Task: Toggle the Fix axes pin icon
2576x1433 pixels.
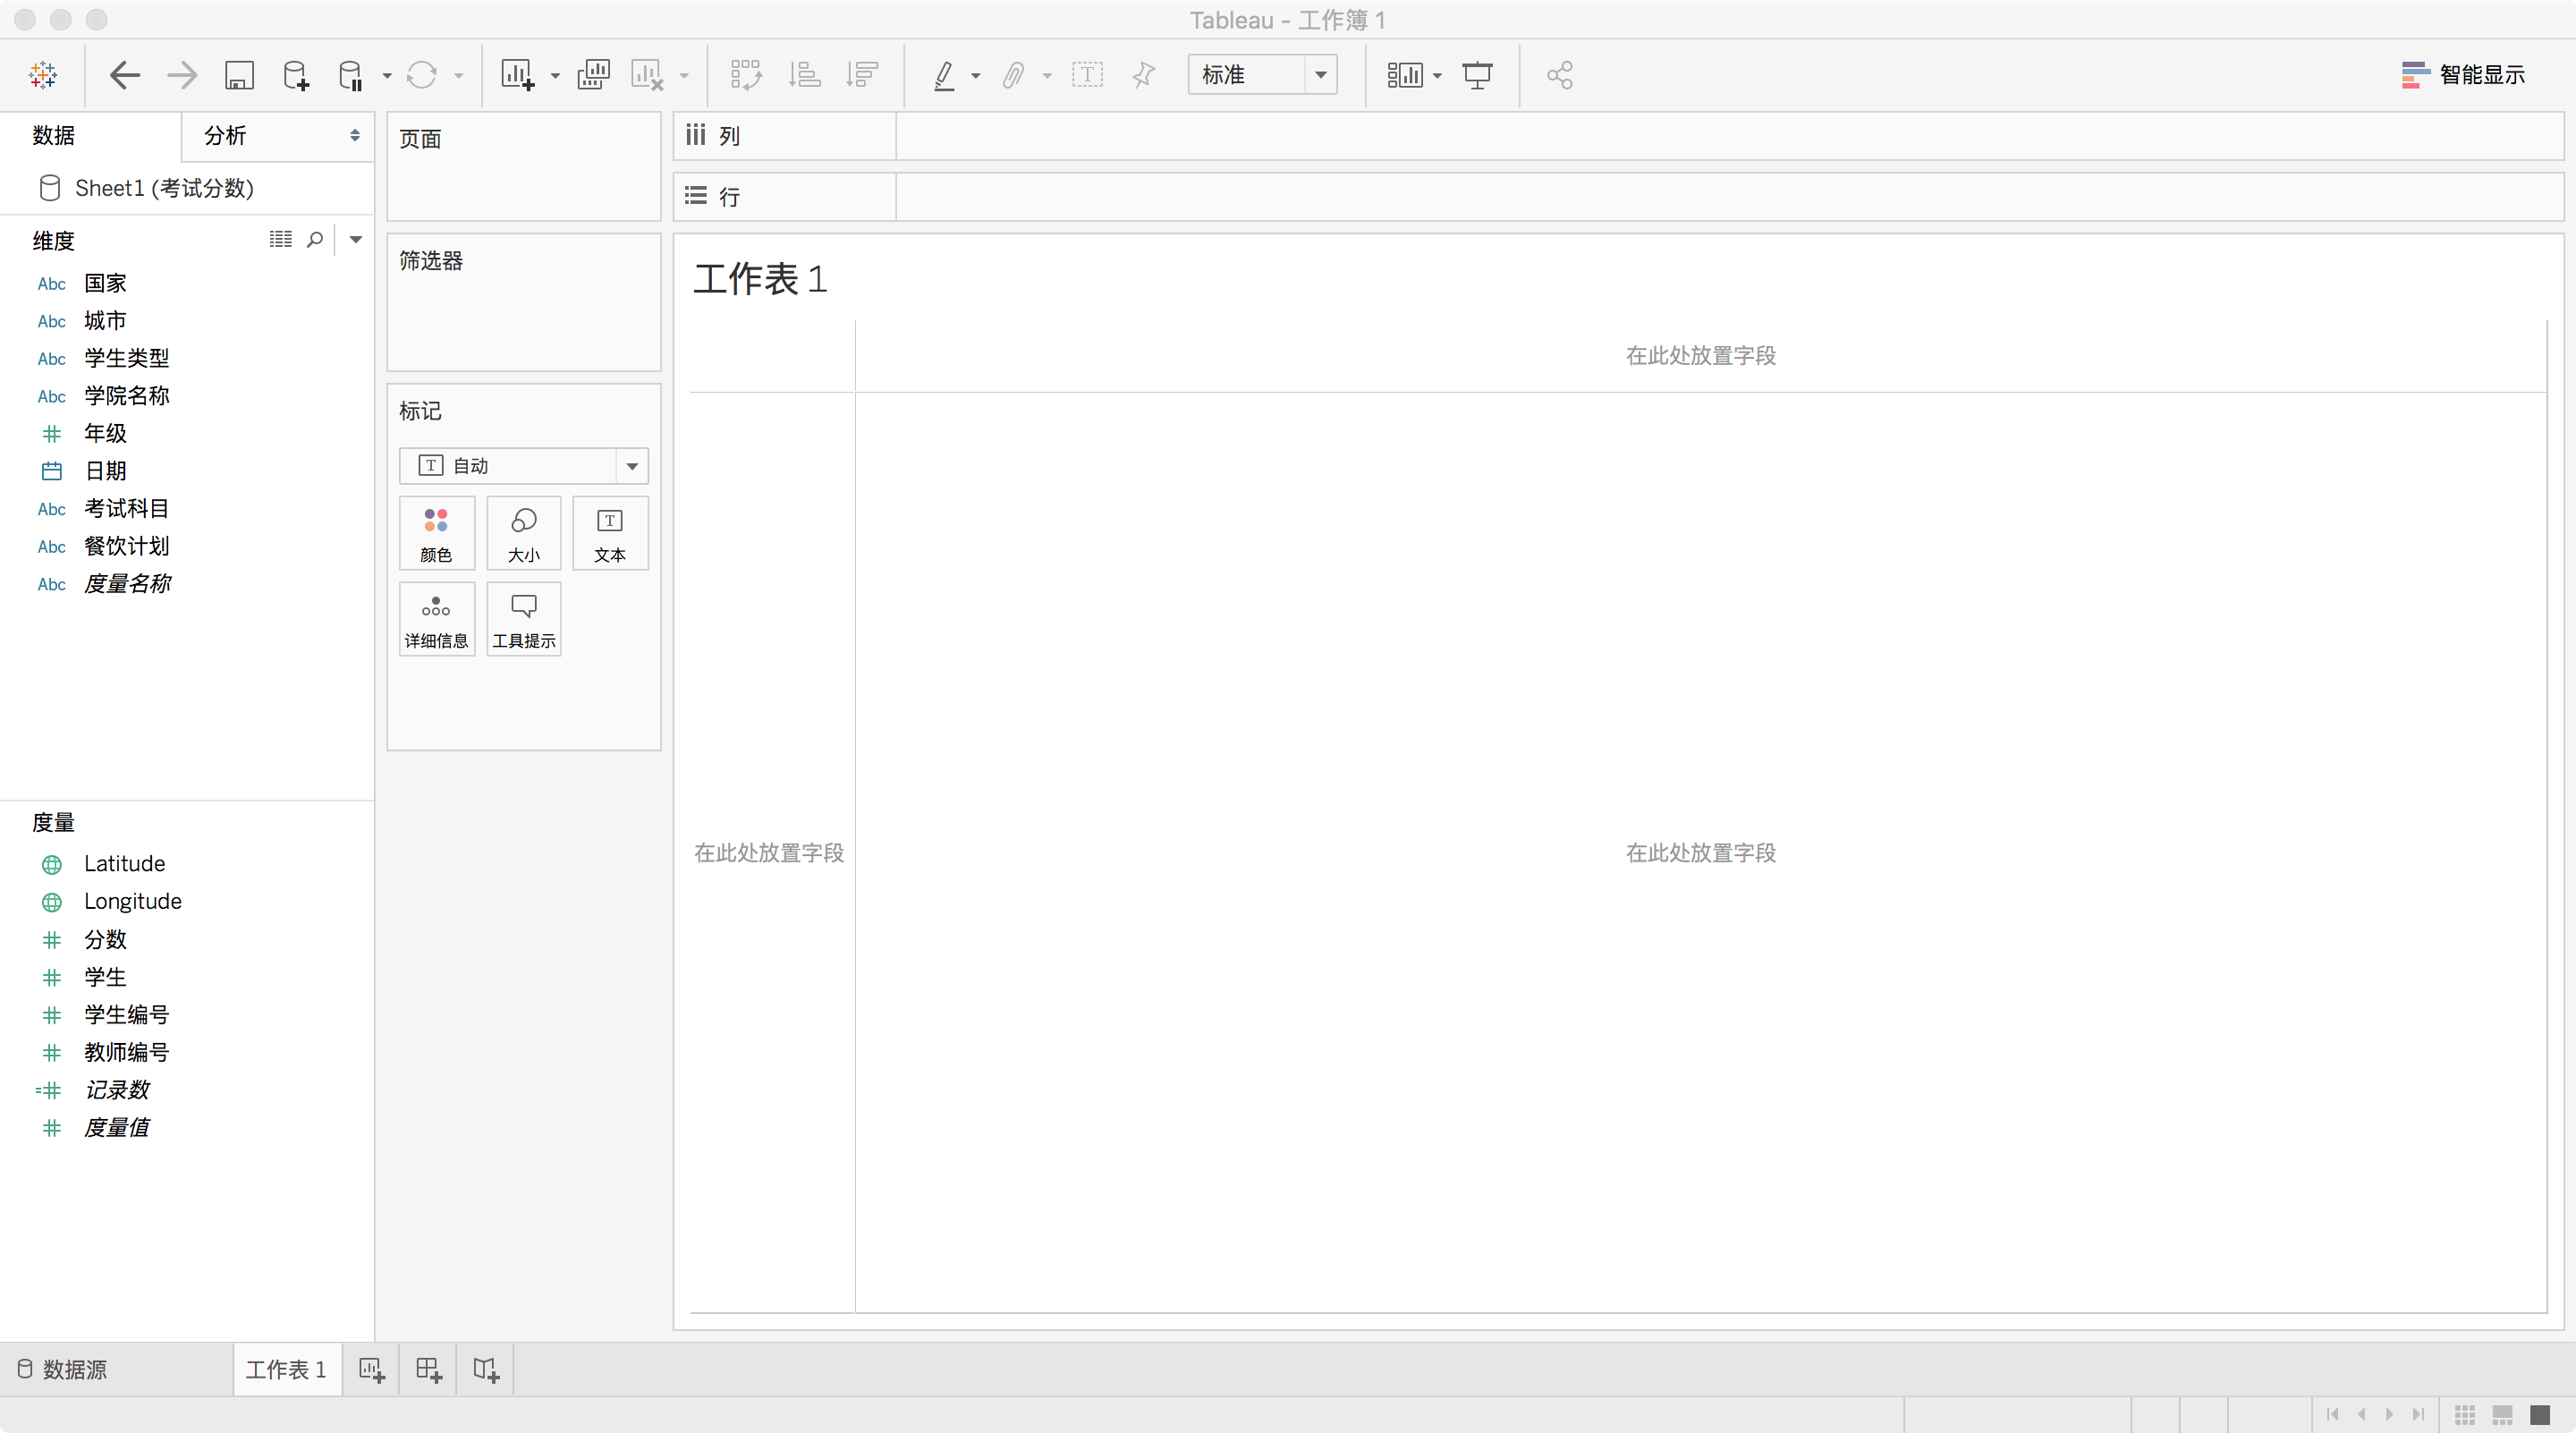Action: click(1144, 75)
